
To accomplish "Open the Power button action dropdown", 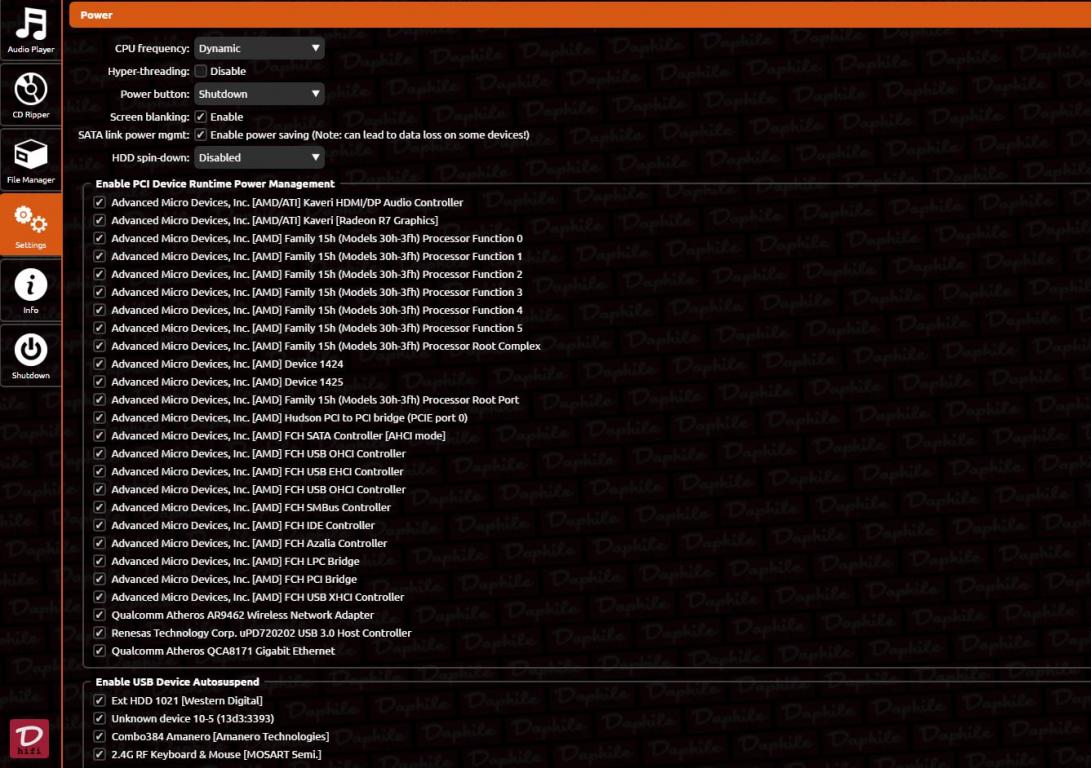I will tap(259, 94).
